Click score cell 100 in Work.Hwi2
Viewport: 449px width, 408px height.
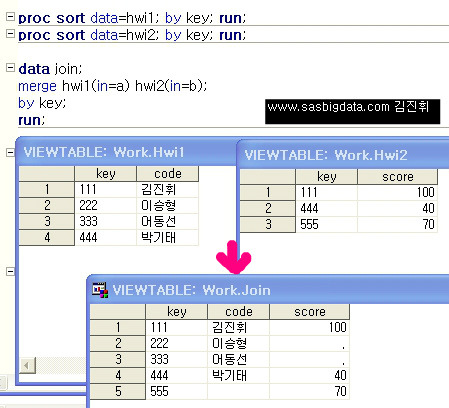tap(397, 192)
